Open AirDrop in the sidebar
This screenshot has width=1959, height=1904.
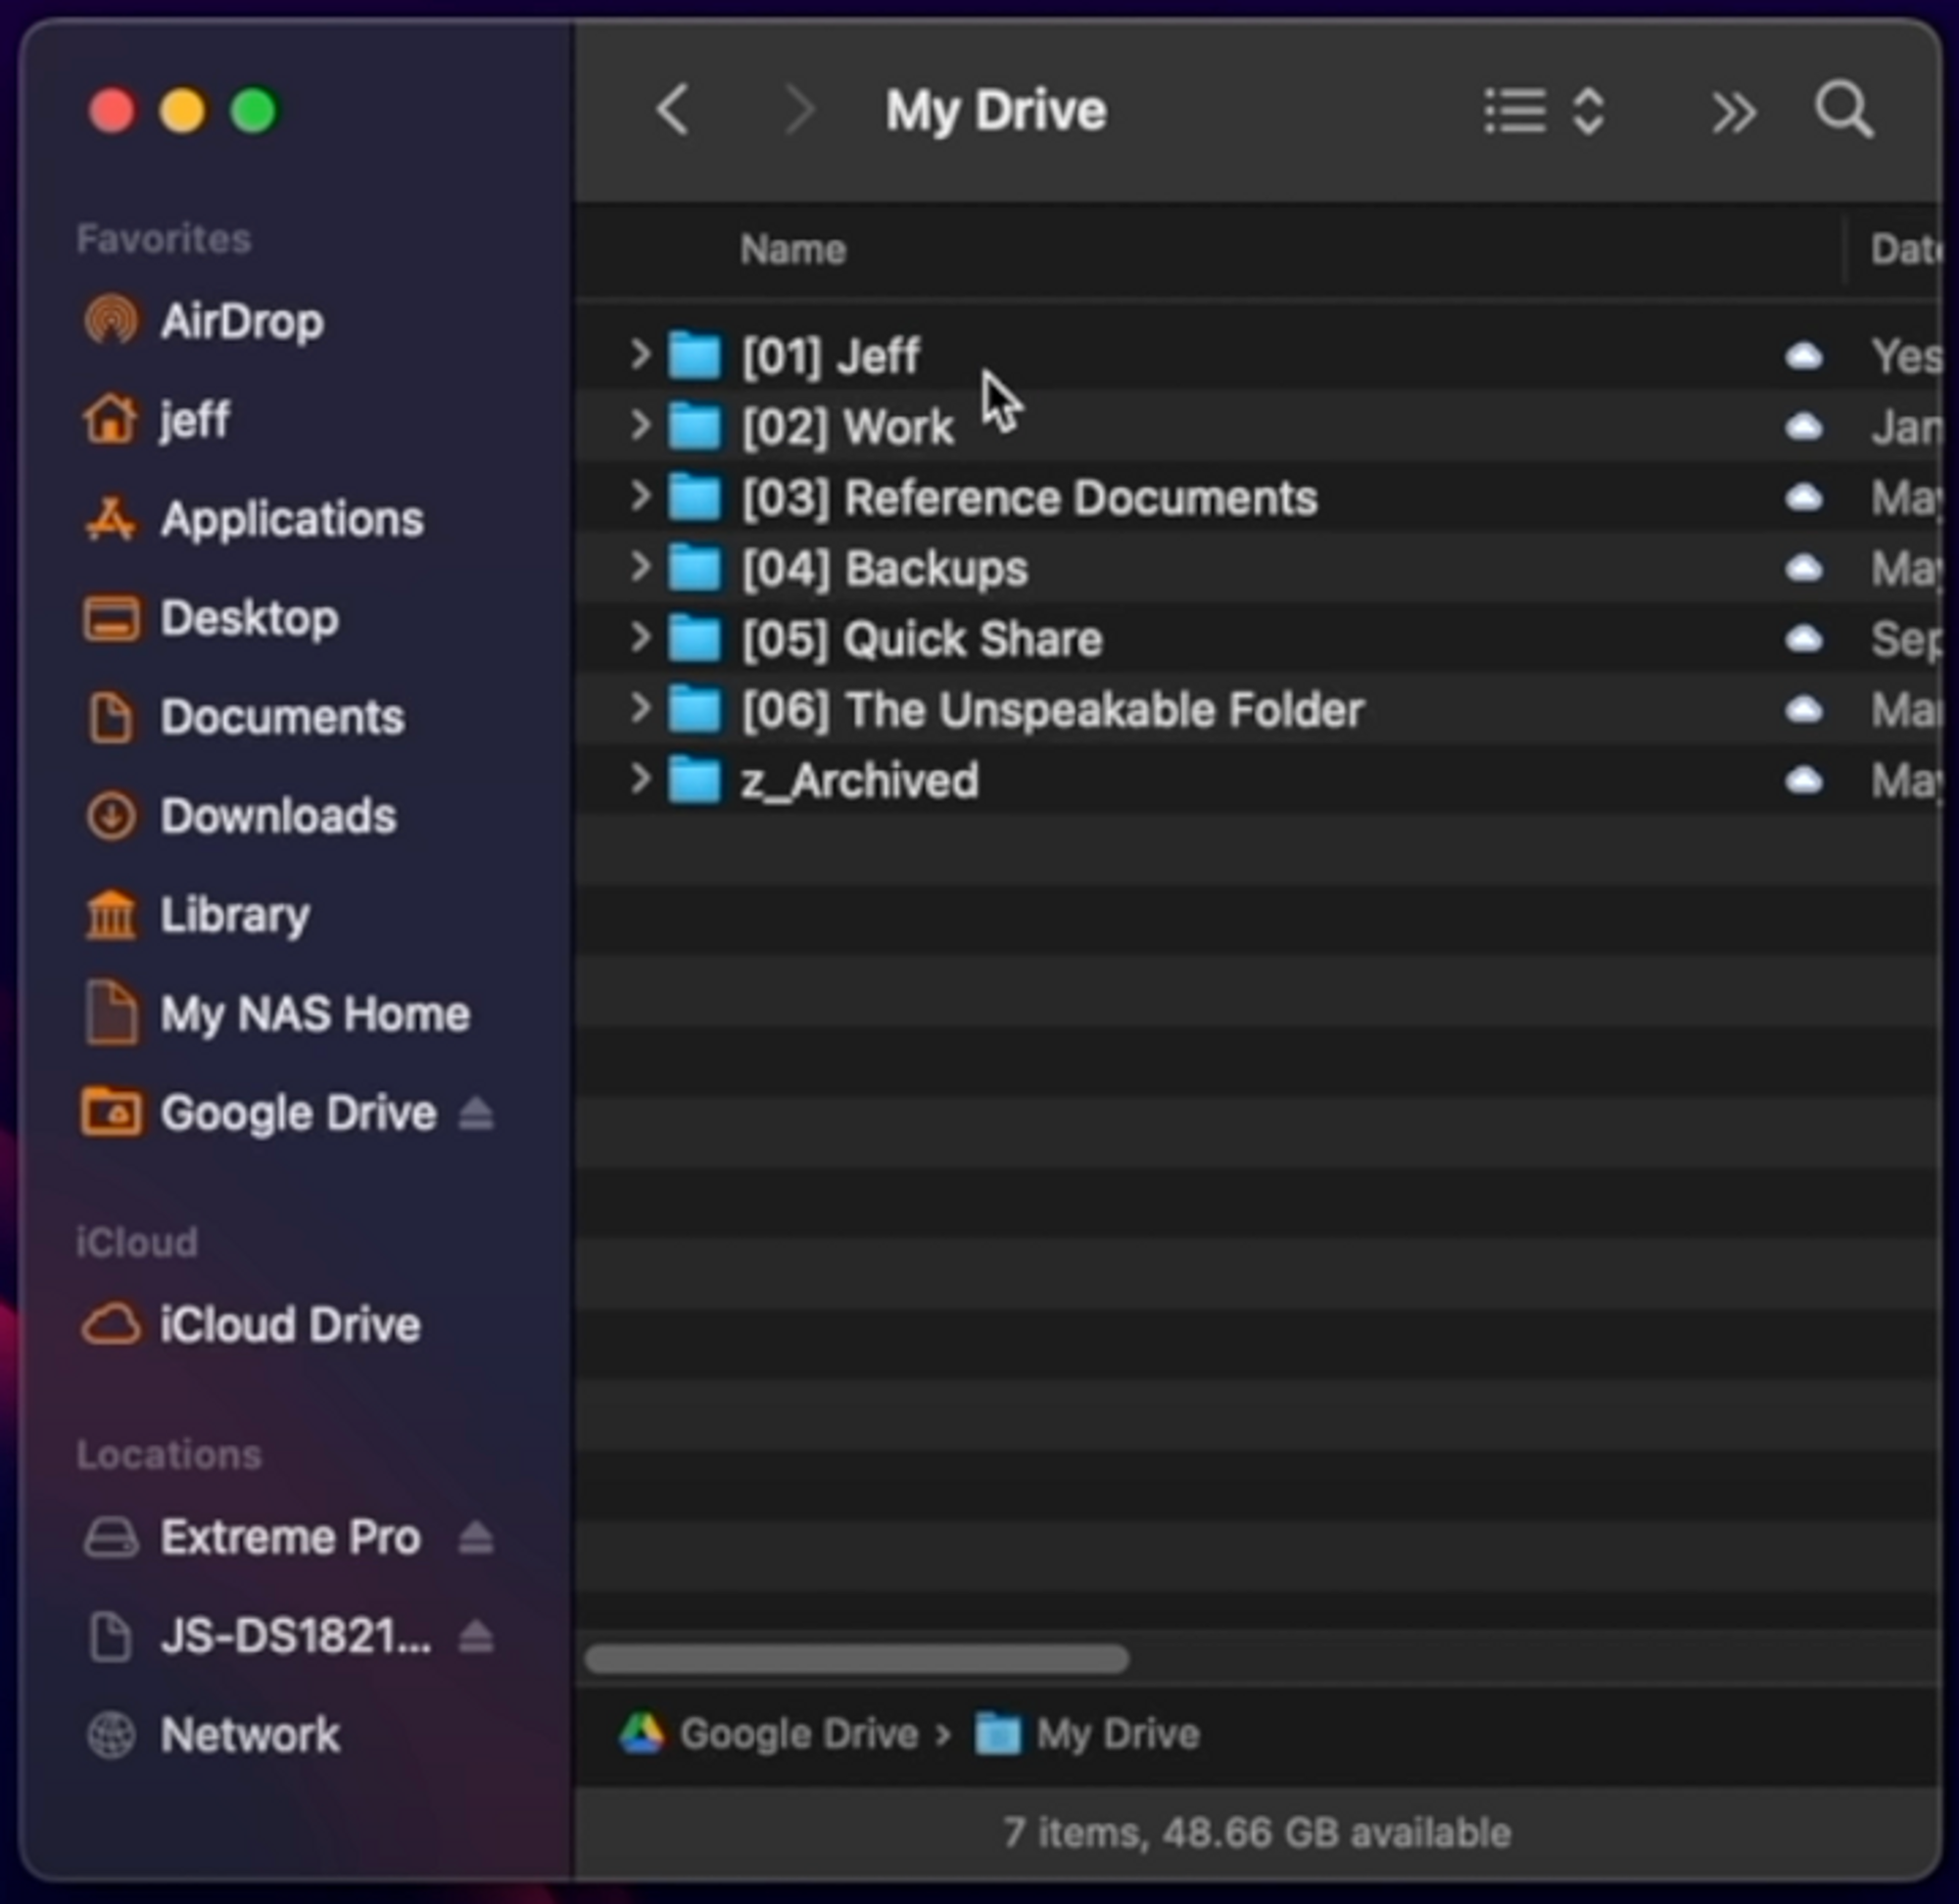click(x=241, y=321)
